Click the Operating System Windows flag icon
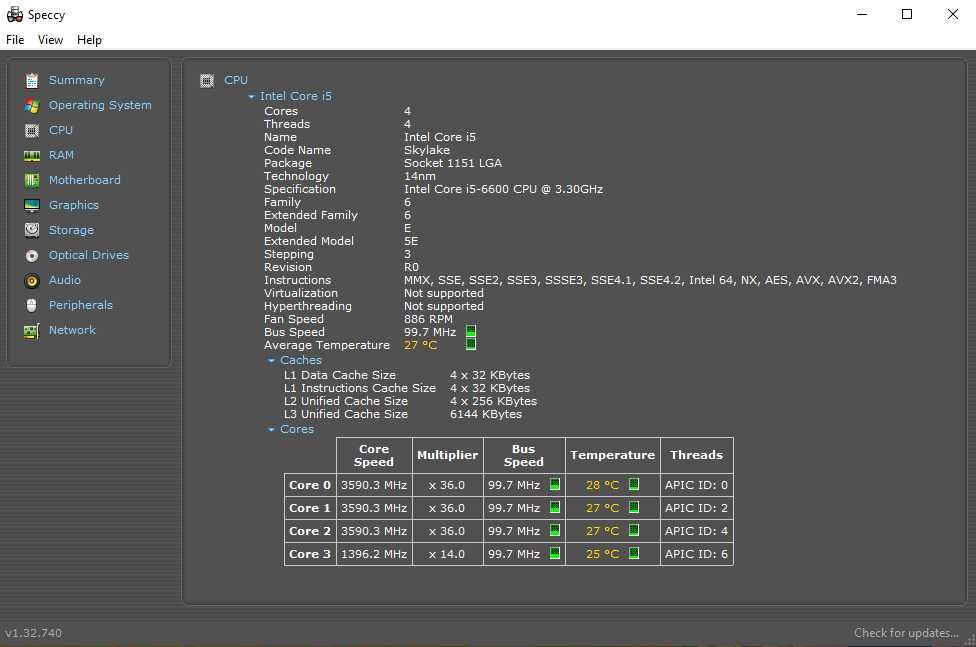 (32, 105)
